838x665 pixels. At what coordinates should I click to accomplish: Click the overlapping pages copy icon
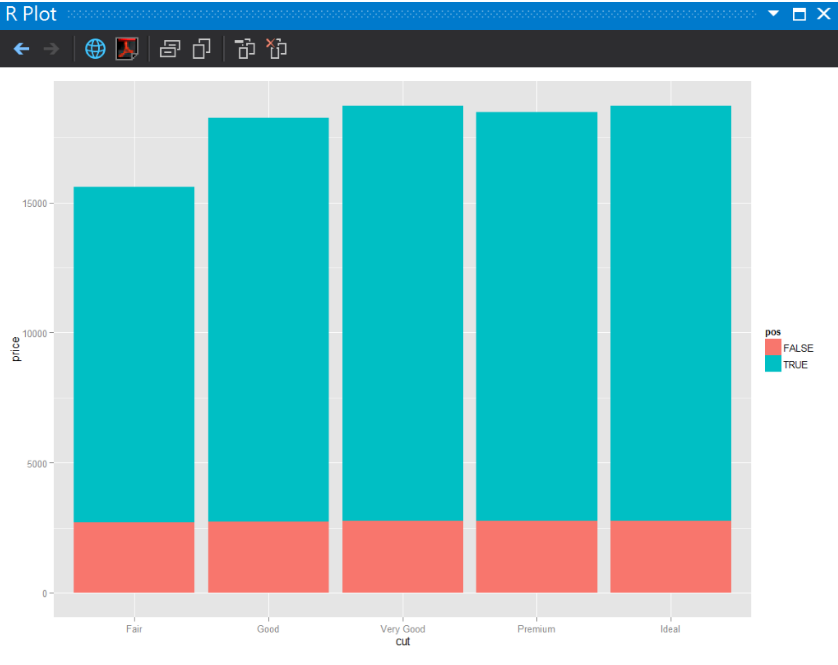point(201,49)
